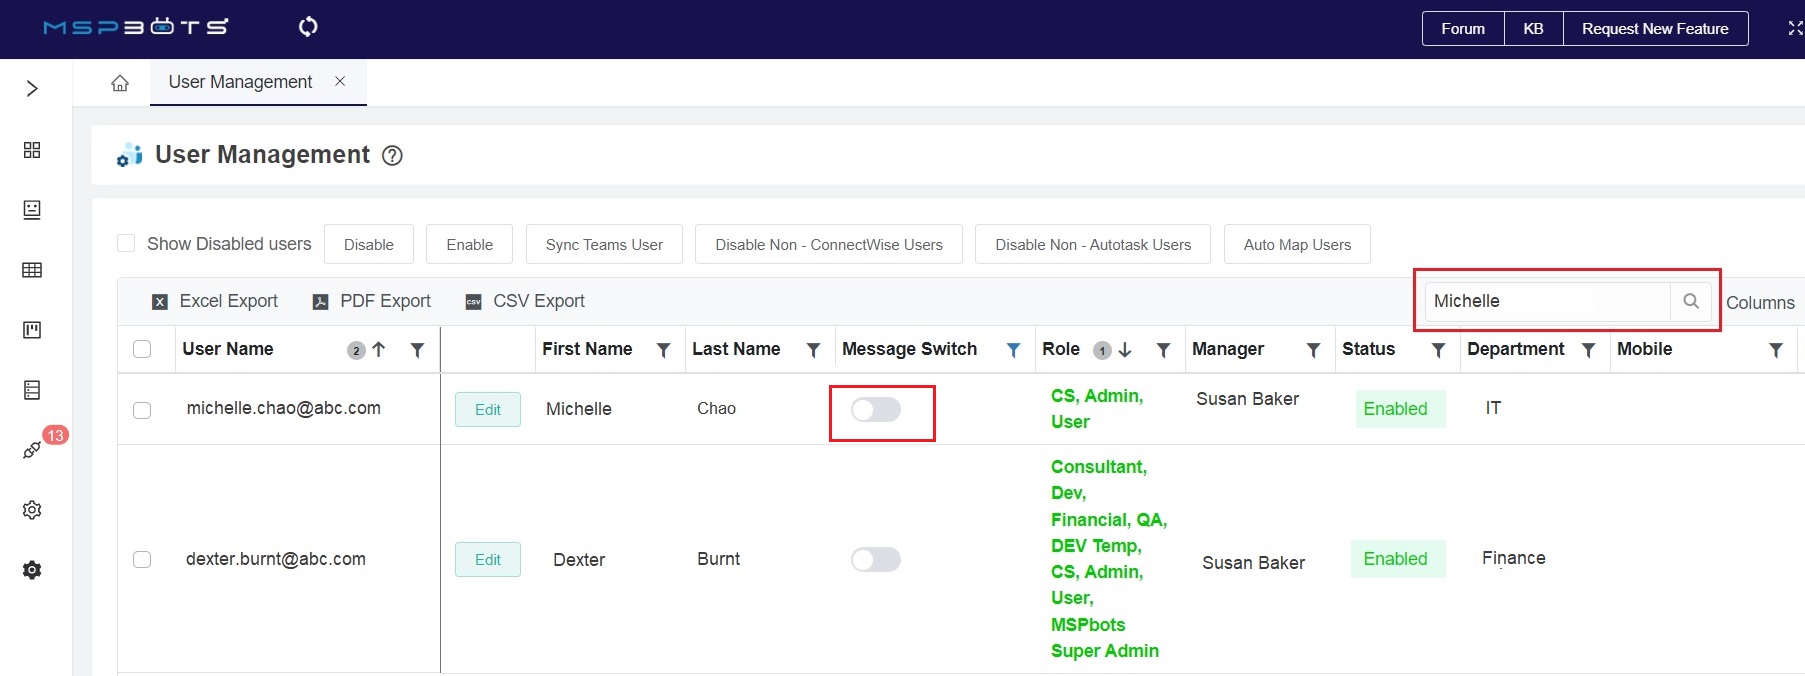This screenshot has height=676, width=1805.
Task: Open the integrations plug icon with 13 badge
Action: coord(32,450)
